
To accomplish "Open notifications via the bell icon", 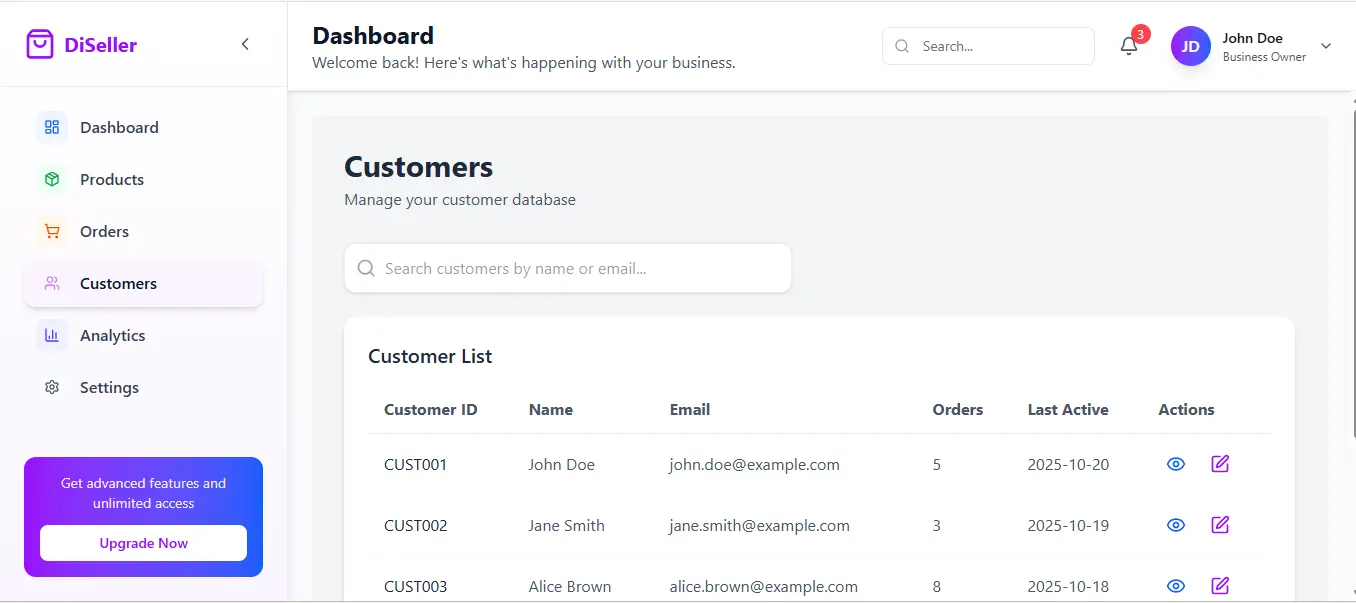I will (1128, 46).
